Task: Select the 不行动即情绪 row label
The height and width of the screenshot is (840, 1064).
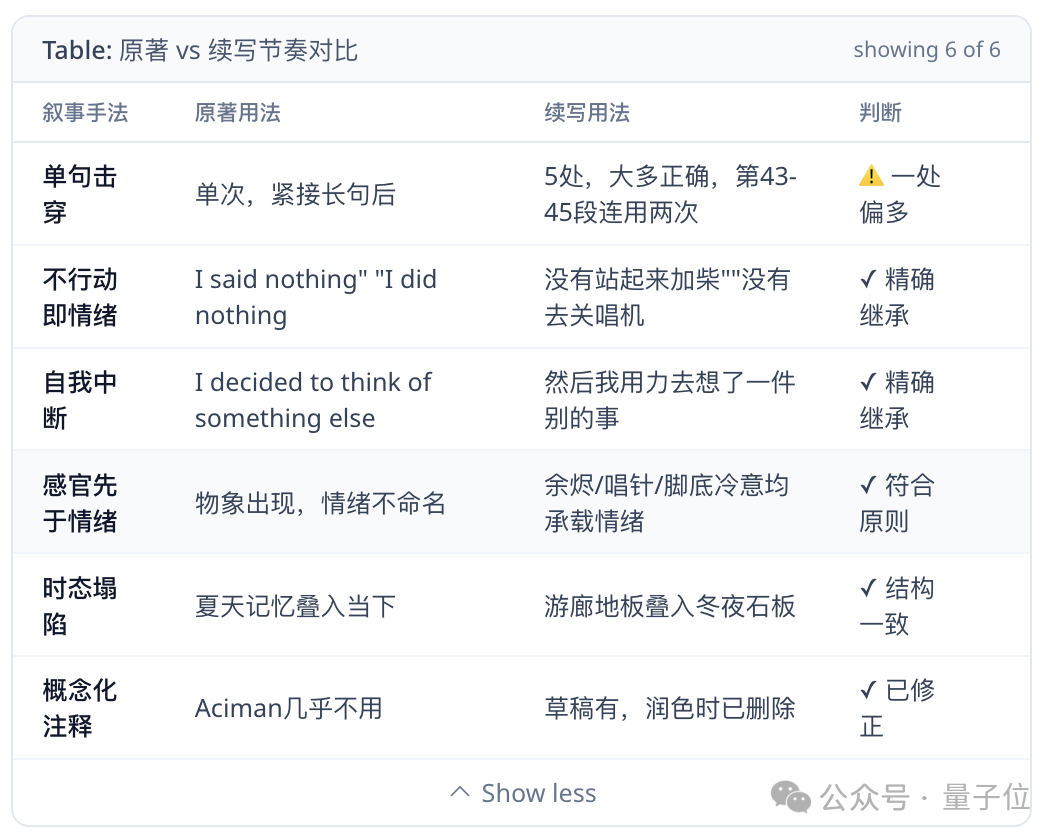Action: point(79,297)
